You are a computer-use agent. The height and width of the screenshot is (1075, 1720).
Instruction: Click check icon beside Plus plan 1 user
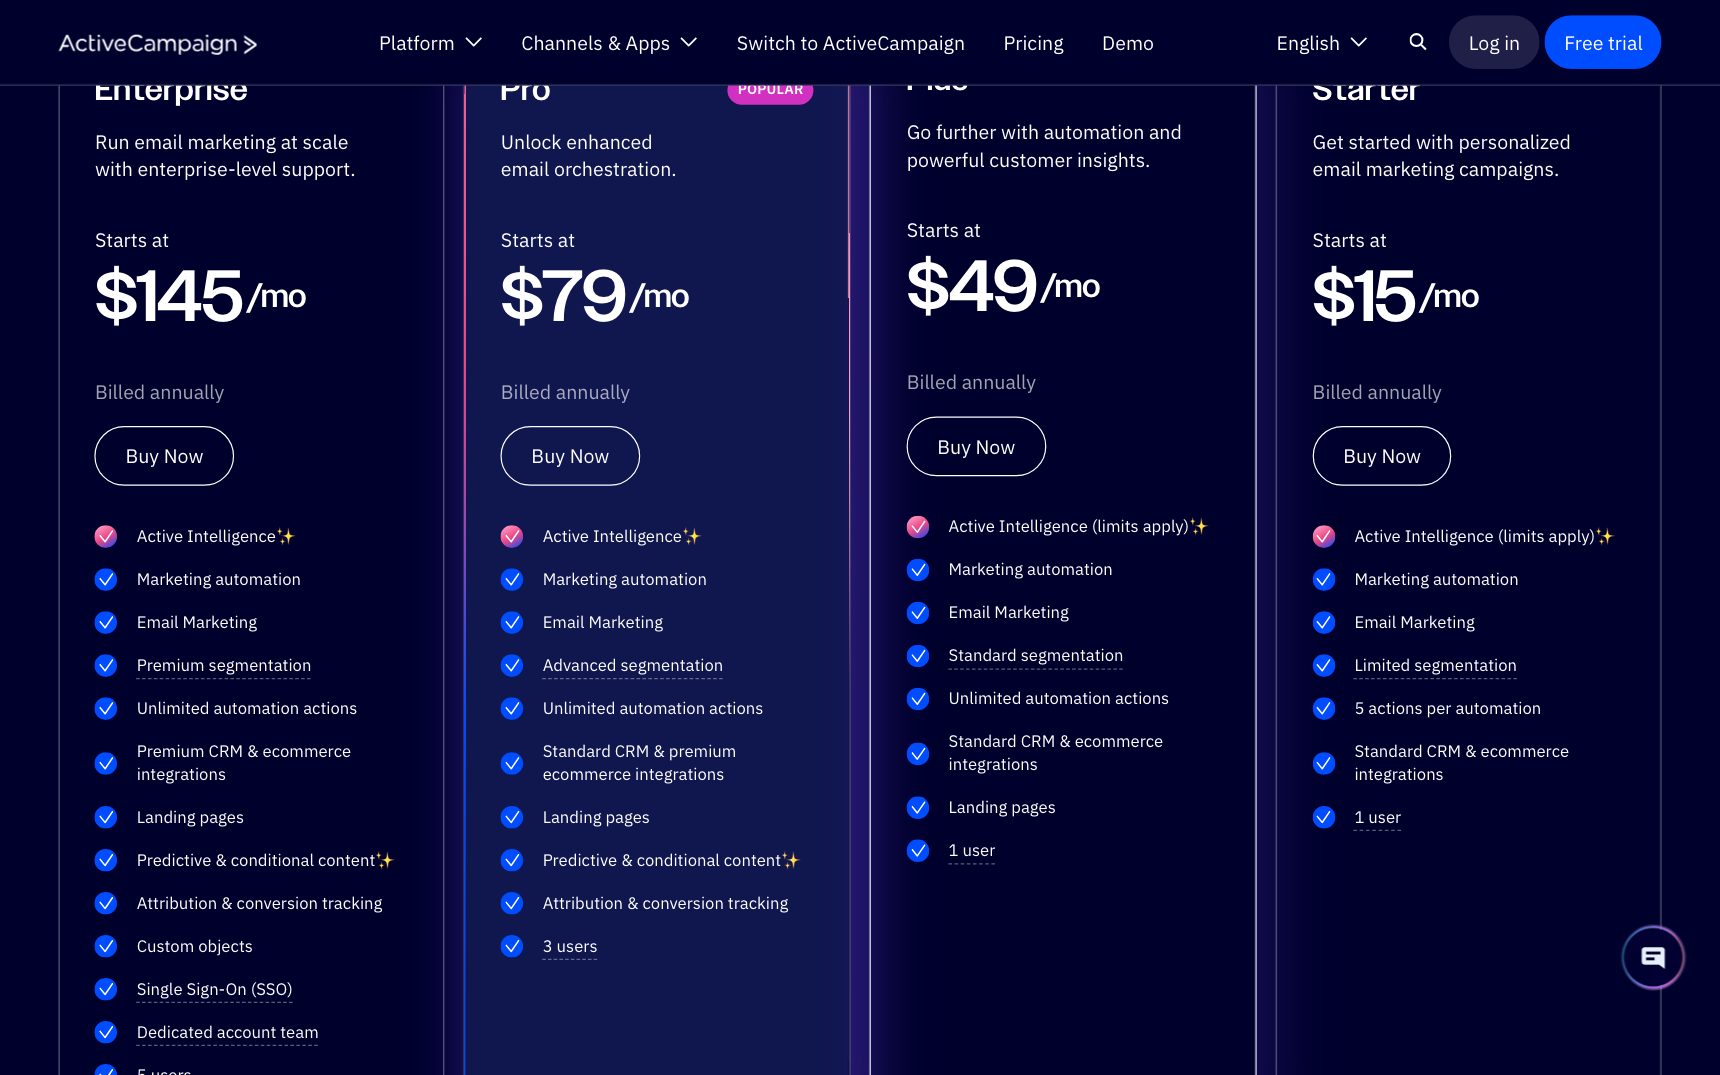918,850
